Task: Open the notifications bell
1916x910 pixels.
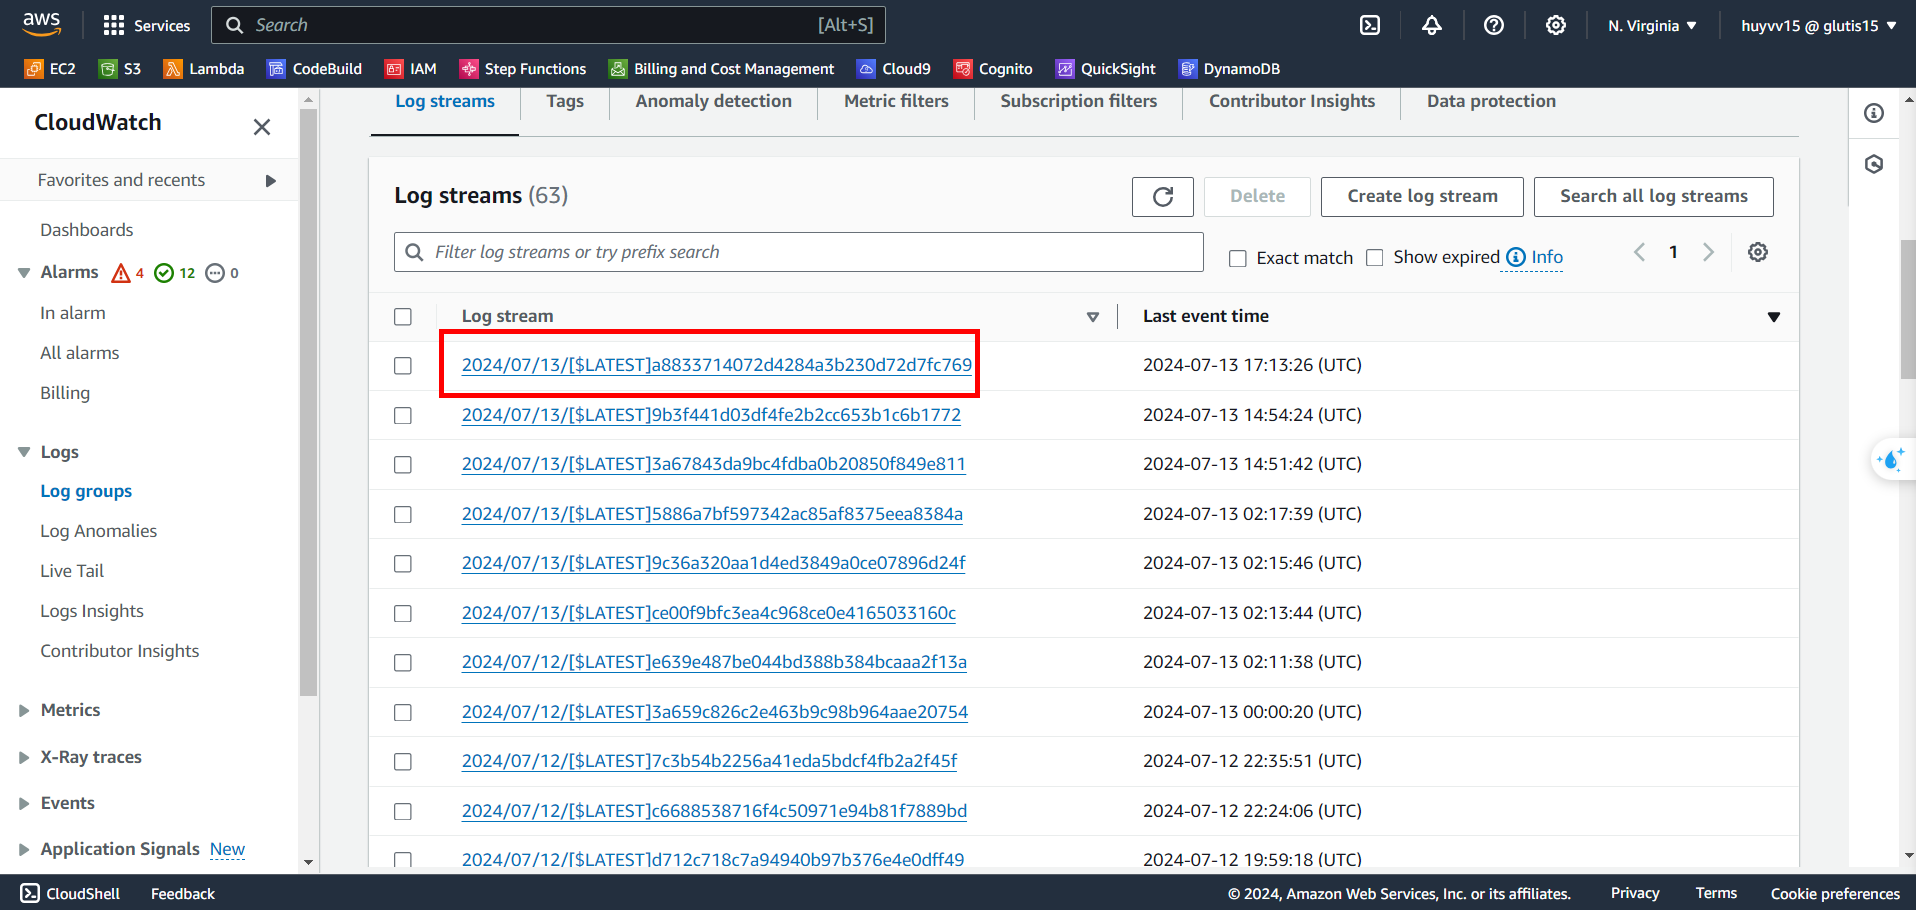Action: 1432,25
